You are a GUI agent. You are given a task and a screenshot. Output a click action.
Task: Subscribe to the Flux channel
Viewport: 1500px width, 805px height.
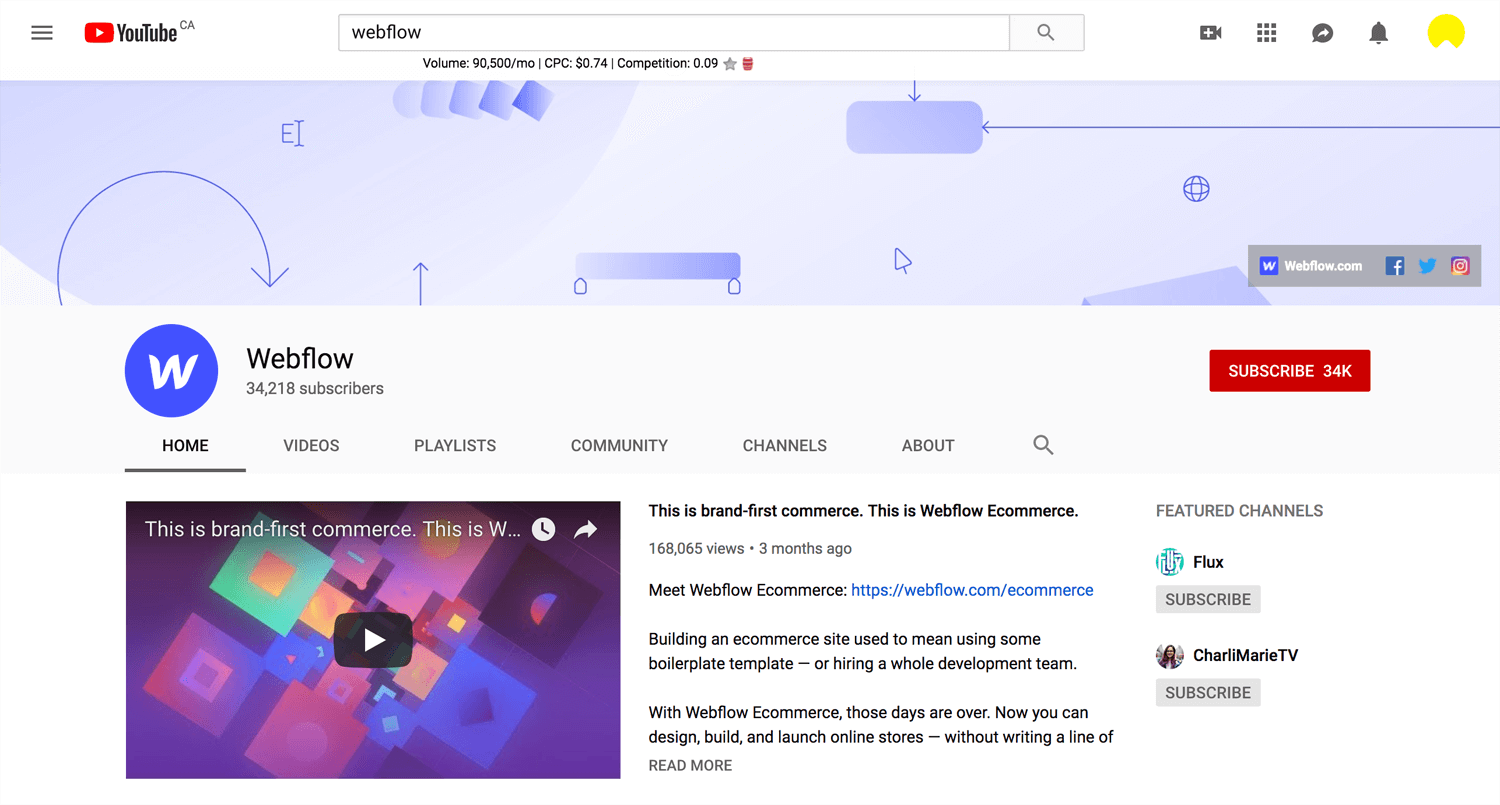[x=1208, y=599]
